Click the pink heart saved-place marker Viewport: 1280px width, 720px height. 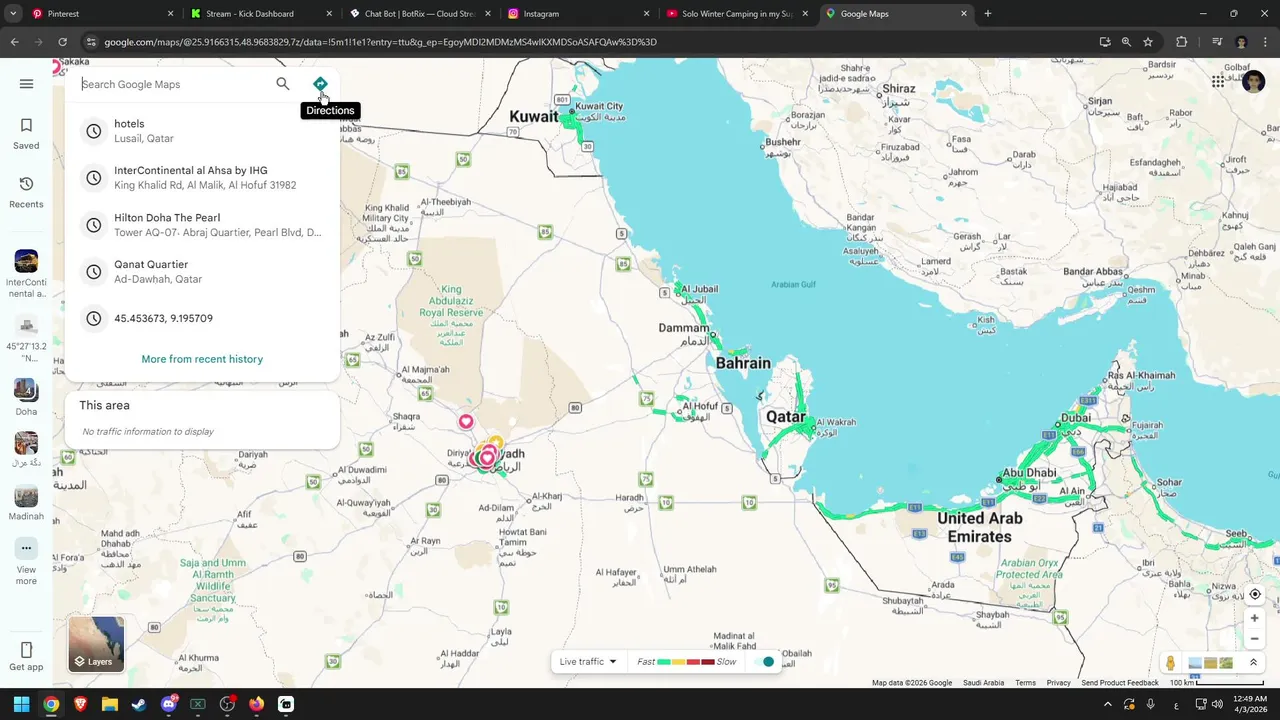tap(466, 422)
